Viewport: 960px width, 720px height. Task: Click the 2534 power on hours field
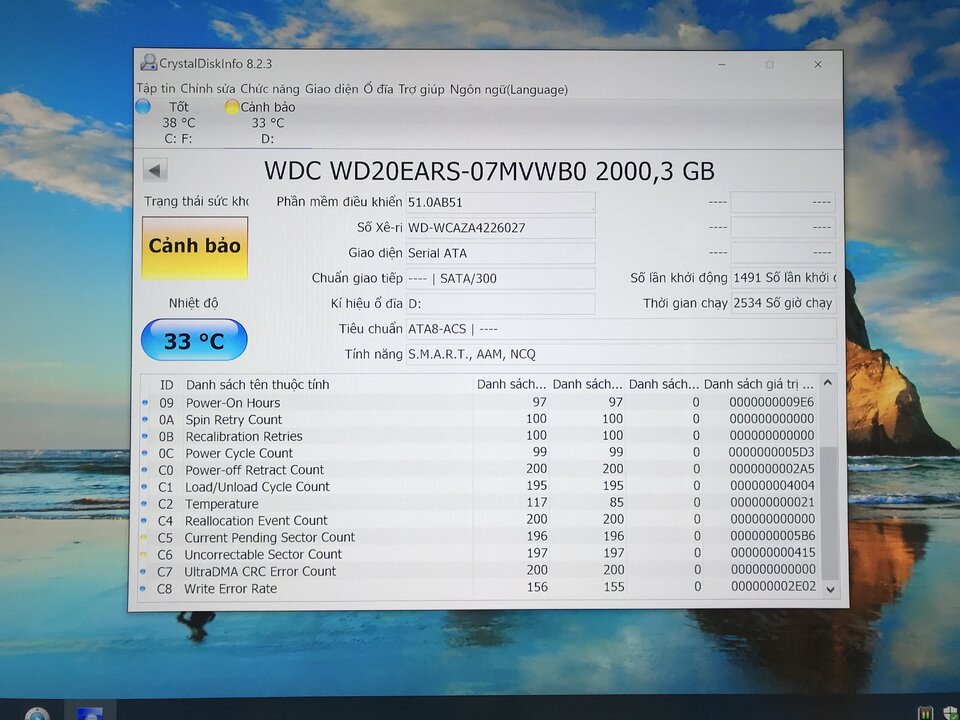click(x=784, y=303)
